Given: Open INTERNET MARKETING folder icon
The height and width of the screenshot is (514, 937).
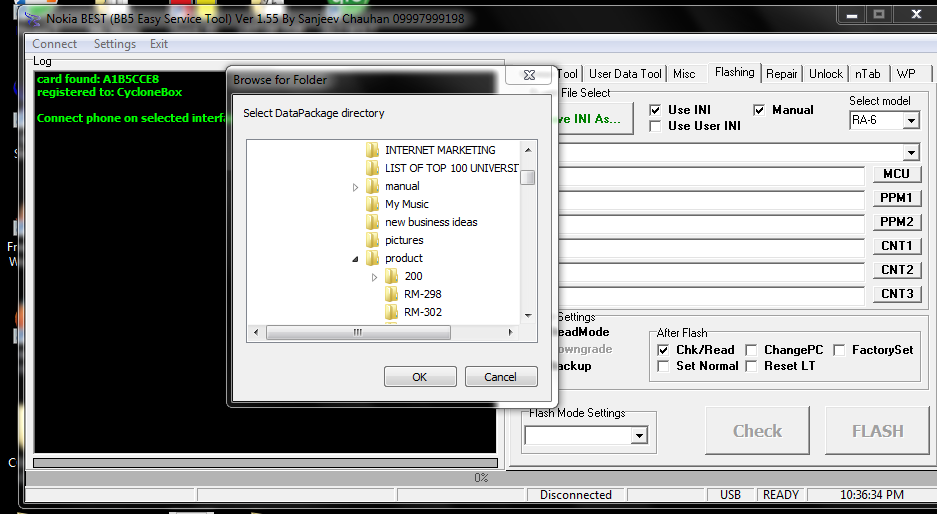Looking at the screenshot, I should (372, 149).
